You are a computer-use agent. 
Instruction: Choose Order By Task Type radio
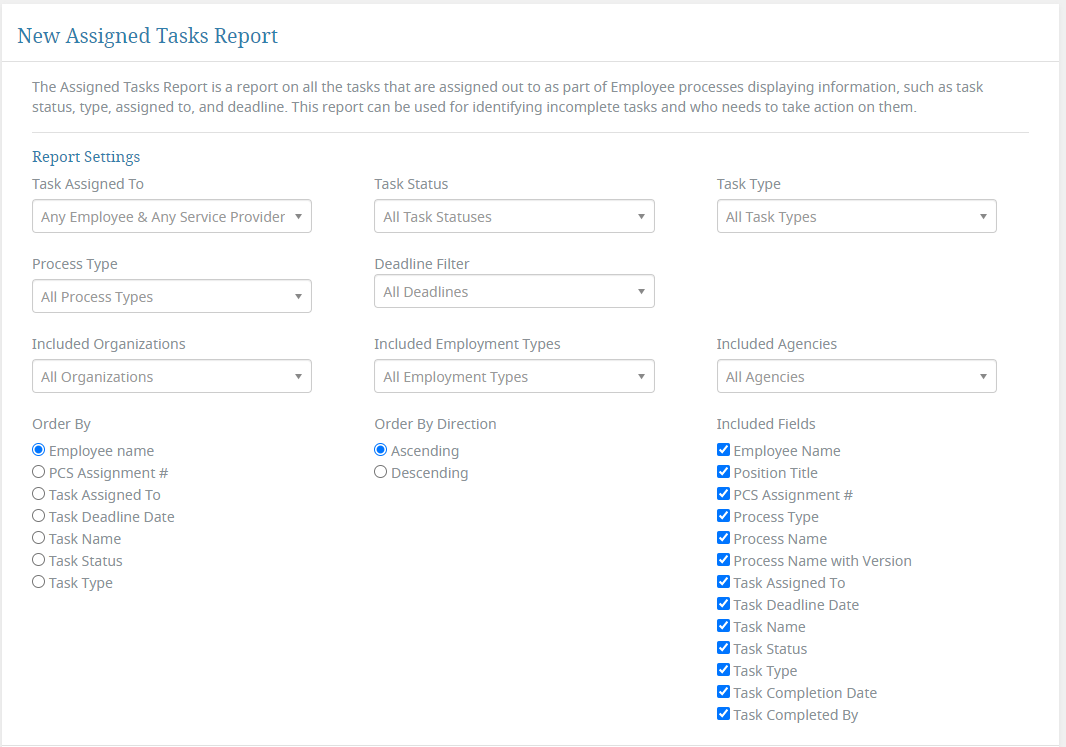[39, 582]
